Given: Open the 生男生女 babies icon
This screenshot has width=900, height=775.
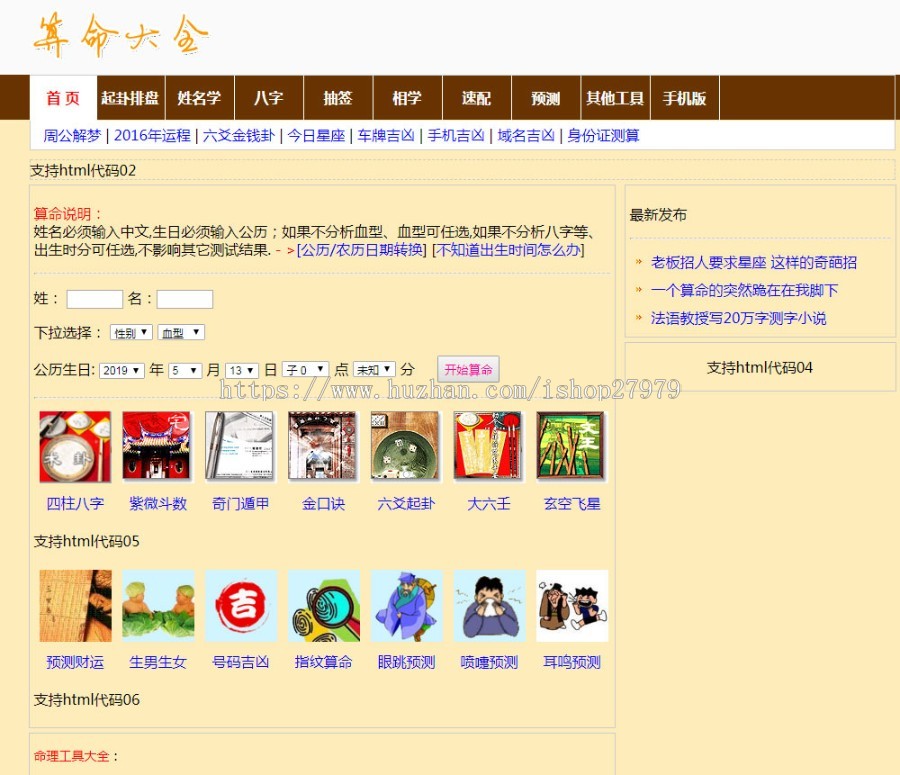Looking at the screenshot, I should (x=158, y=606).
